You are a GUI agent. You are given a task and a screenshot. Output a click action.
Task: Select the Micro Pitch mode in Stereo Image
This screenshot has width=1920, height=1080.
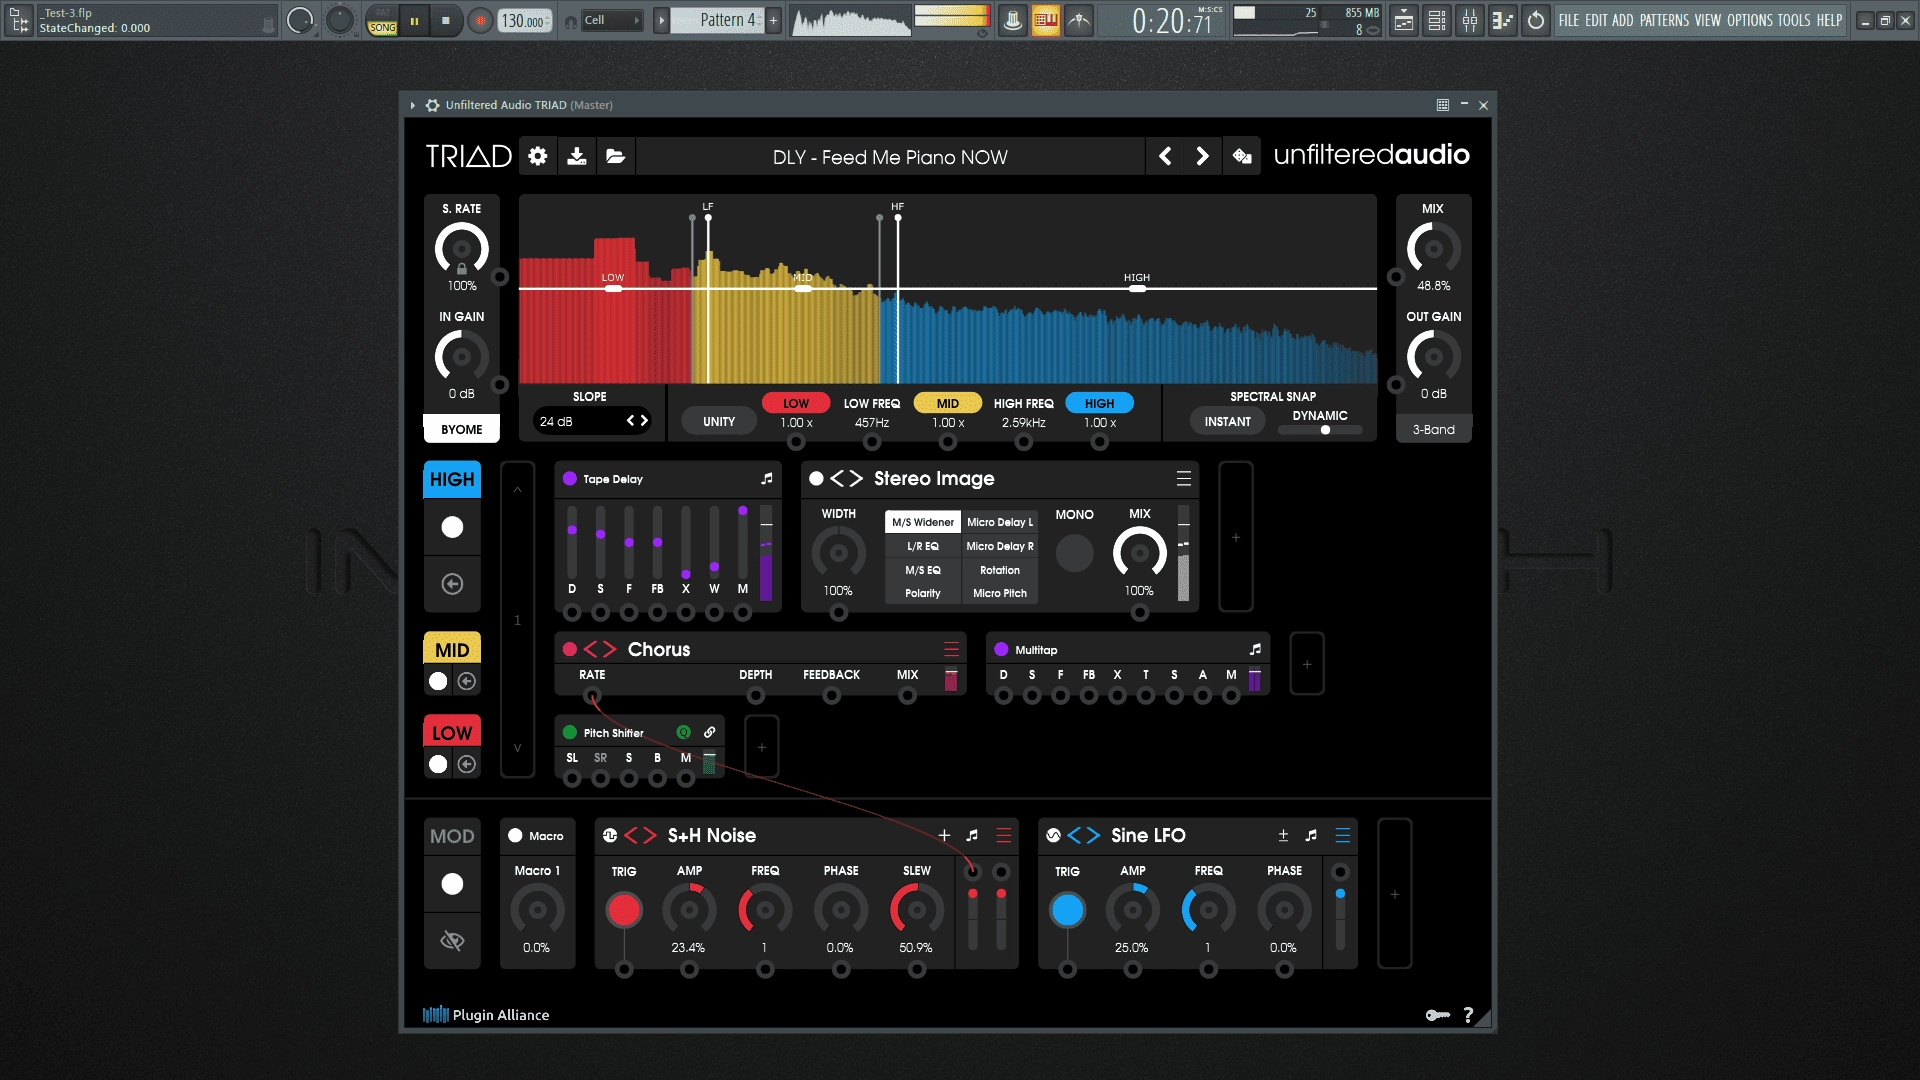click(1000, 593)
